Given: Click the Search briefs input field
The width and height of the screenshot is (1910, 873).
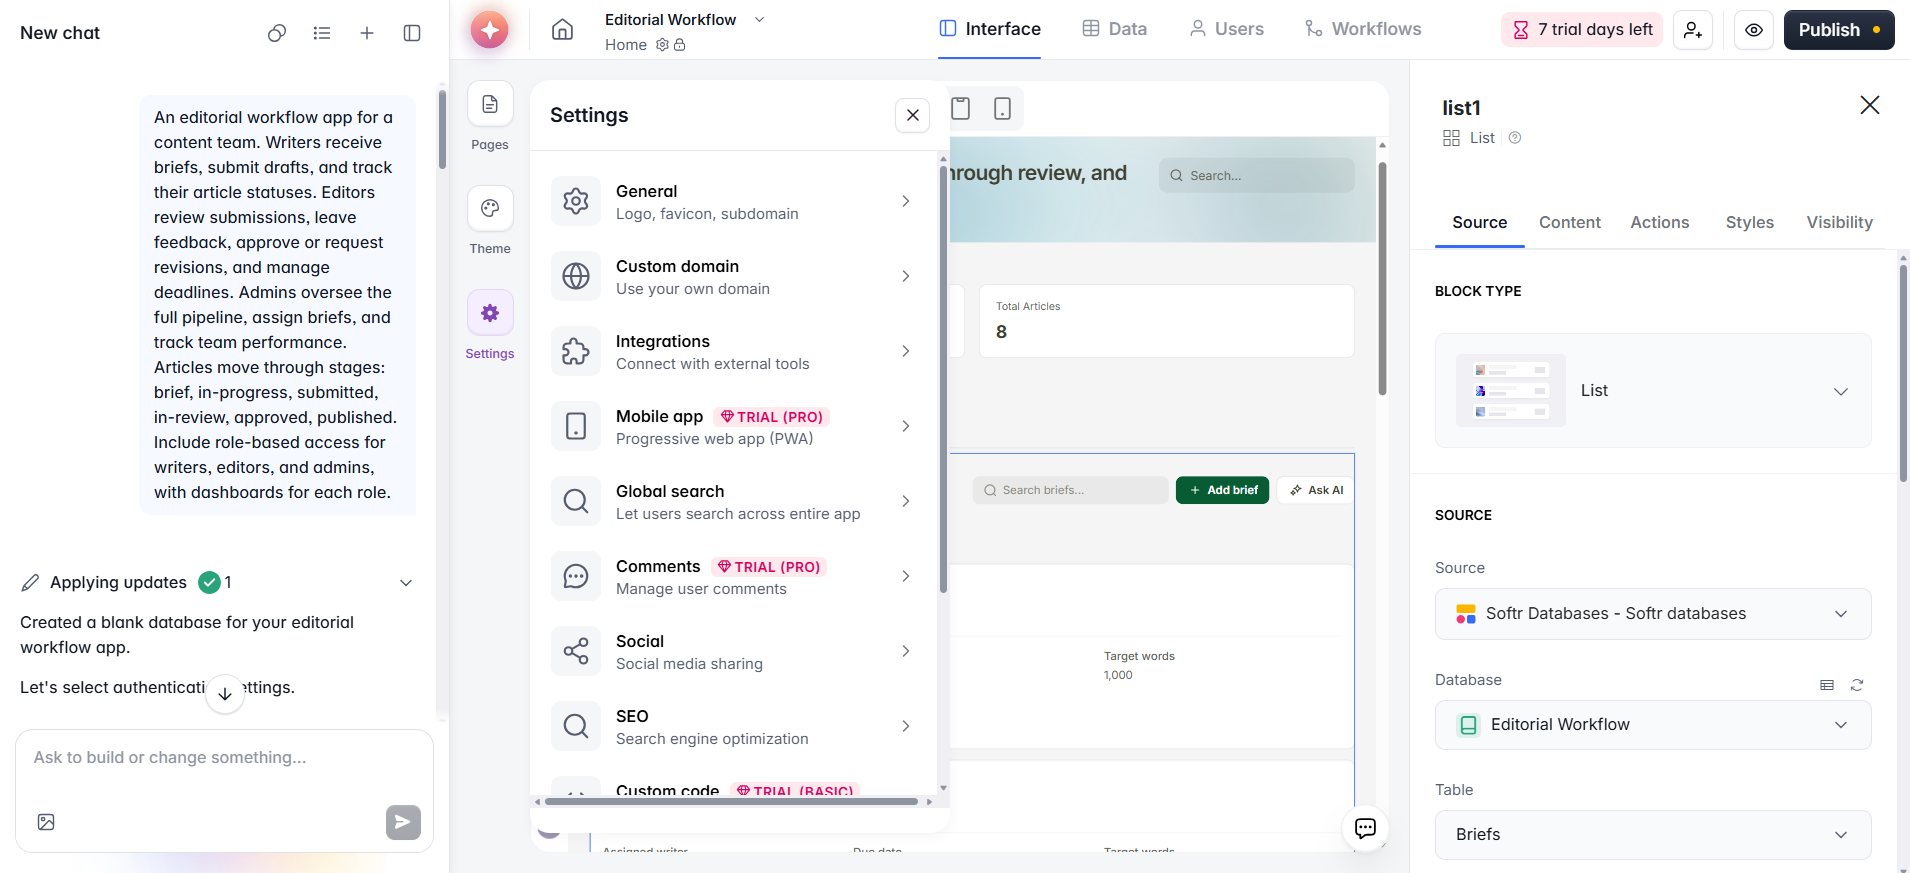Looking at the screenshot, I should [1070, 490].
